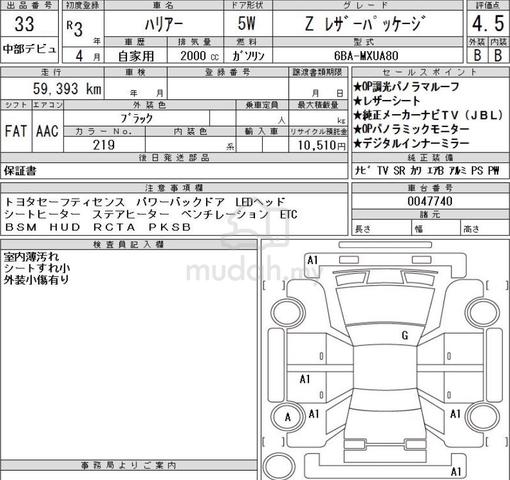Select ★OP調光パノラマルーフ sales point
Viewport: 510px width, 480px height.
[406, 87]
